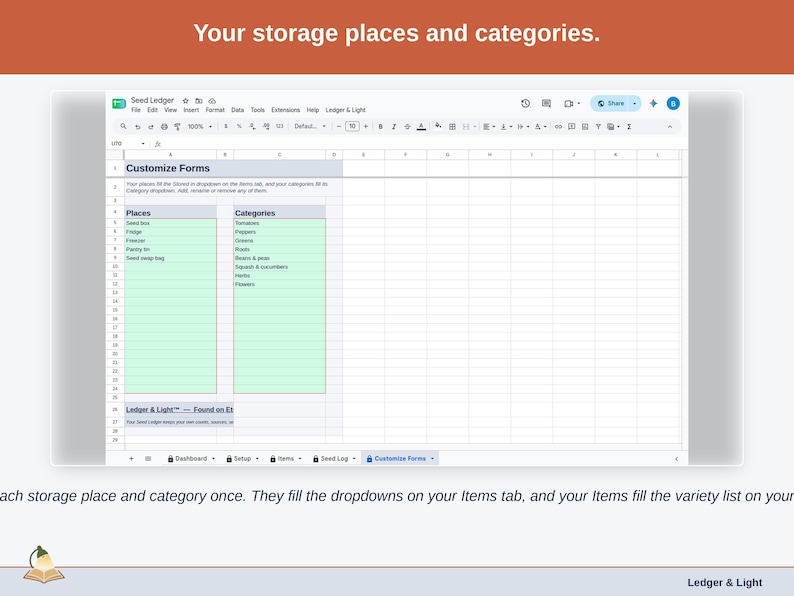Start a Meet call camera icon
The height and width of the screenshot is (596, 794).
(x=569, y=103)
